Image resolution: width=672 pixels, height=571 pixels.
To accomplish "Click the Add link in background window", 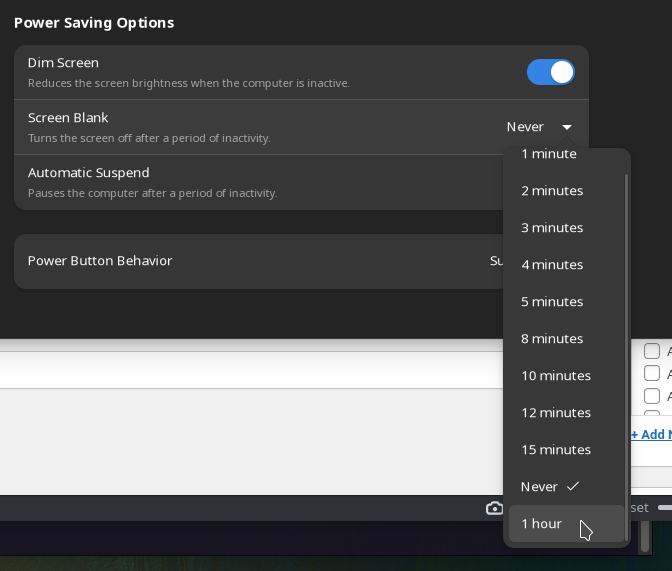I will pyautogui.click(x=651, y=434).
